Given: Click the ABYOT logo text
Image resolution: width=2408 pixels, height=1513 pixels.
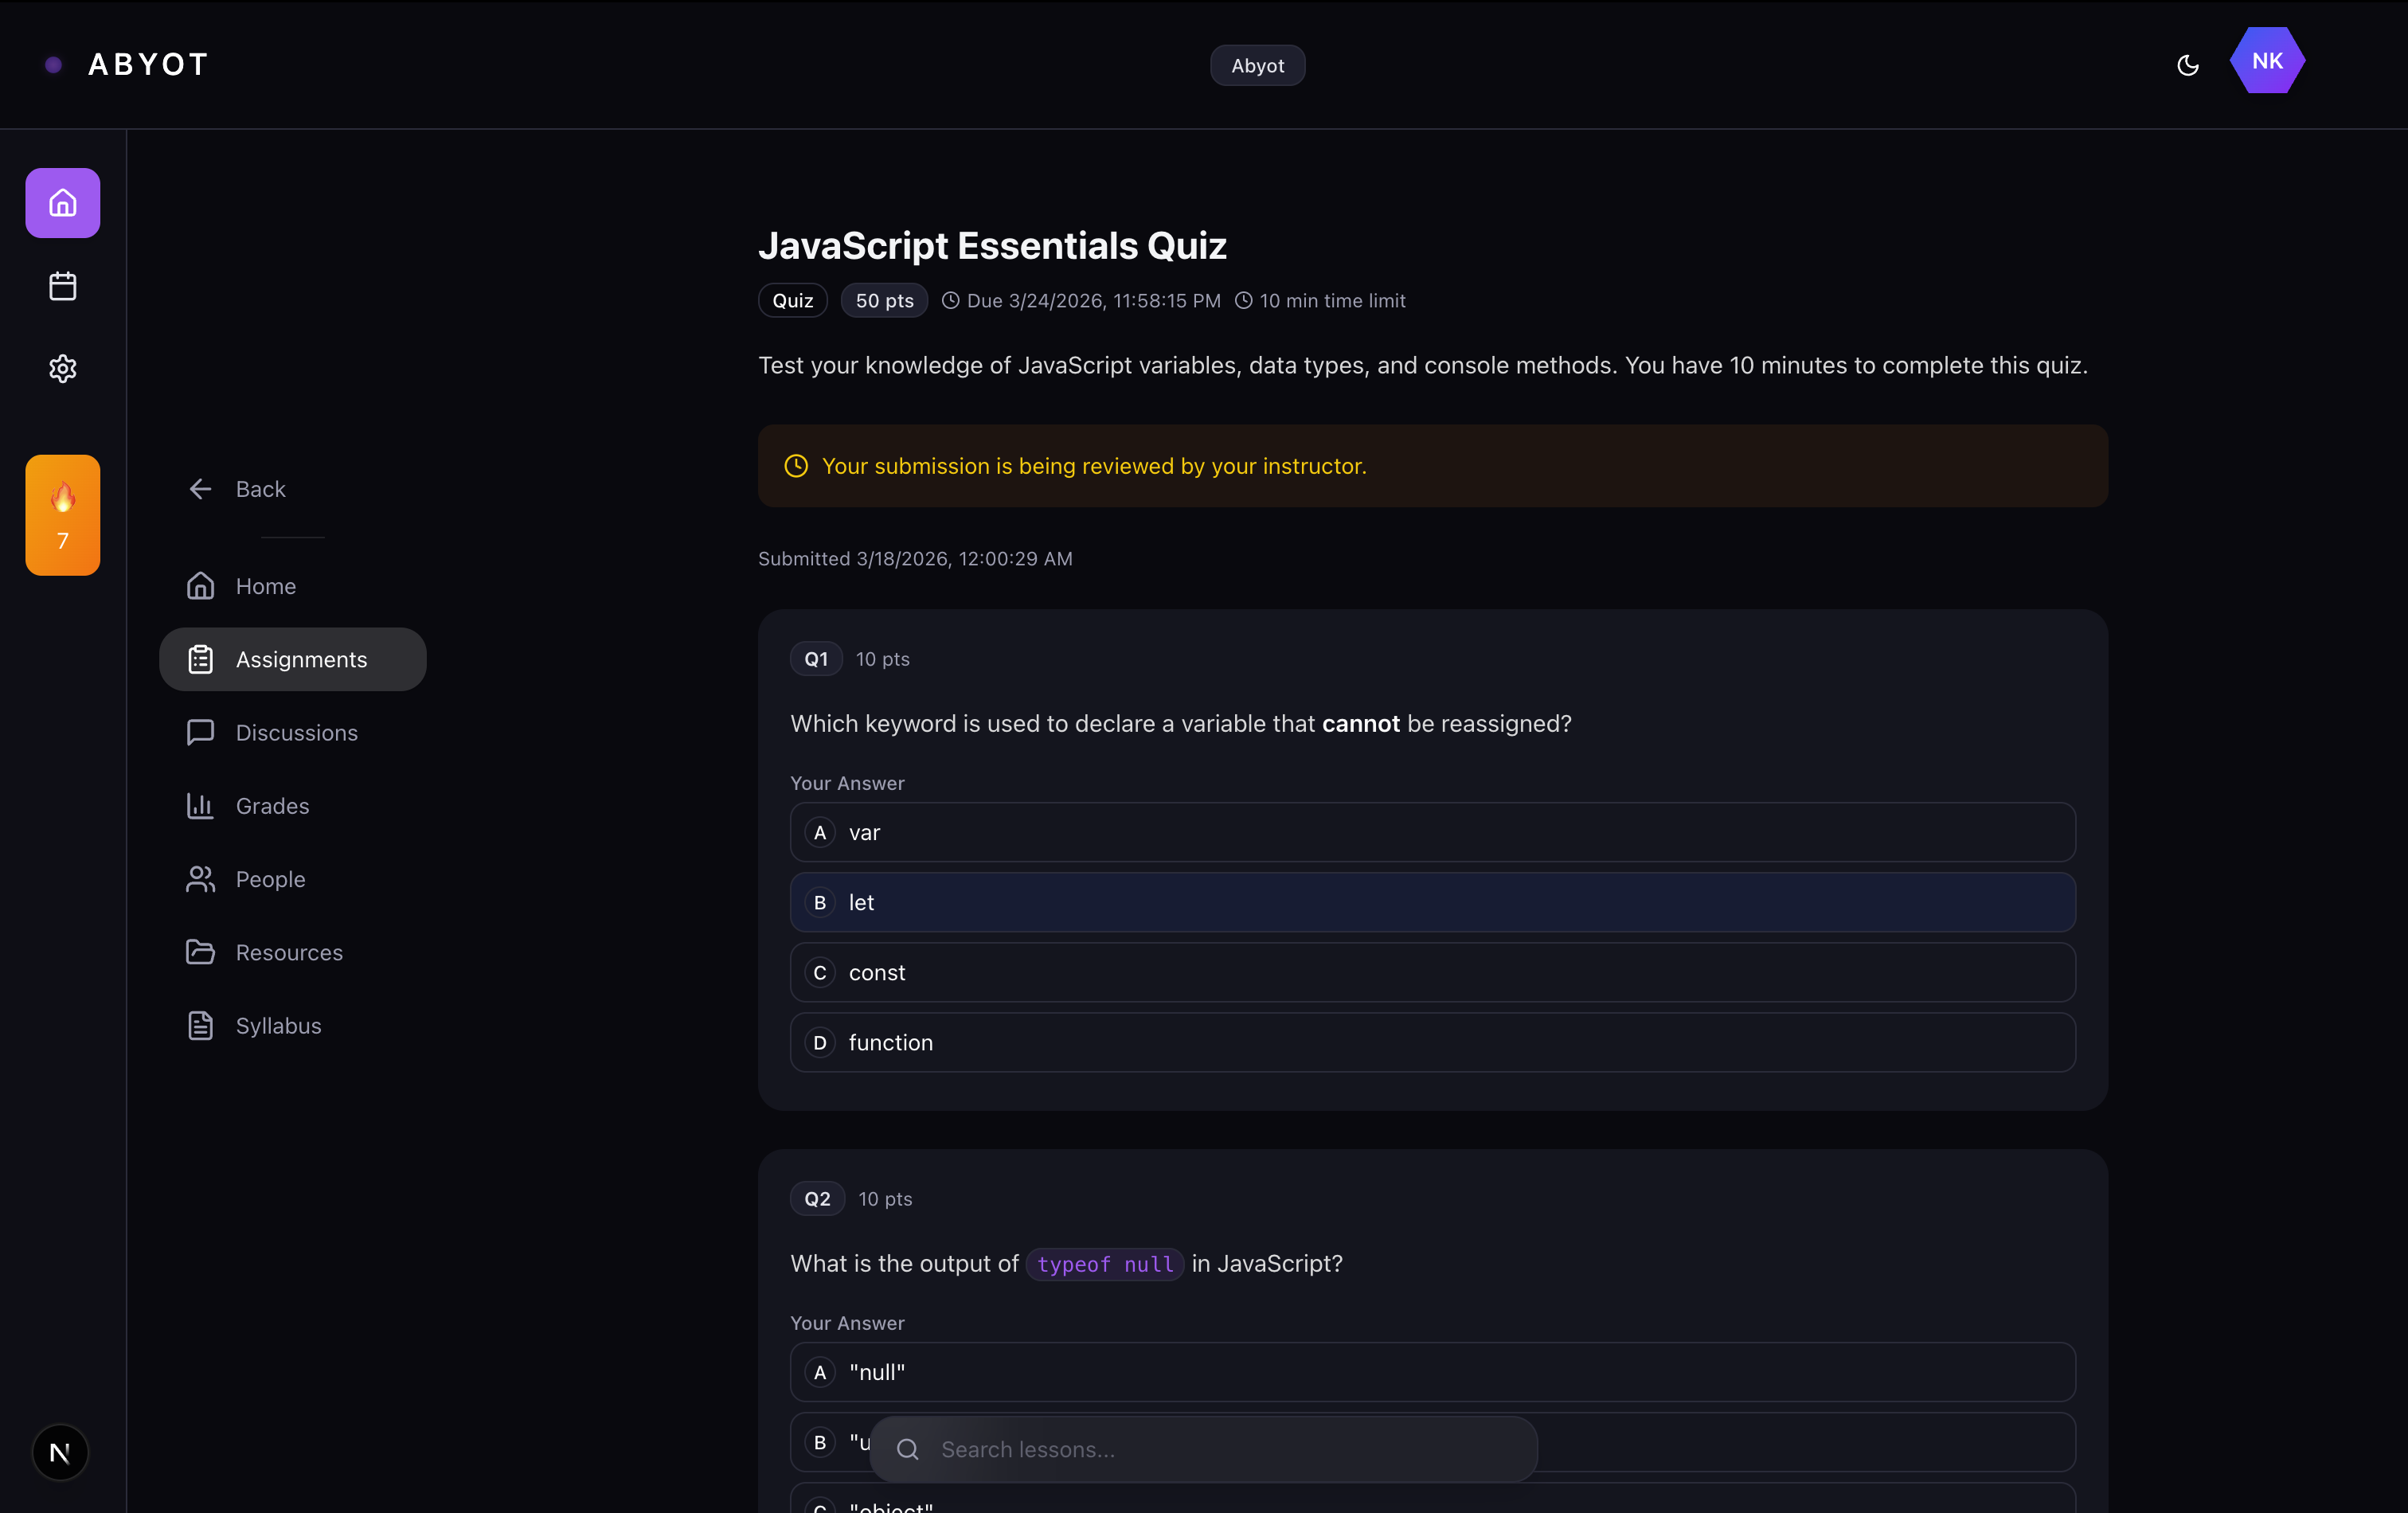Looking at the screenshot, I should pyautogui.click(x=148, y=65).
